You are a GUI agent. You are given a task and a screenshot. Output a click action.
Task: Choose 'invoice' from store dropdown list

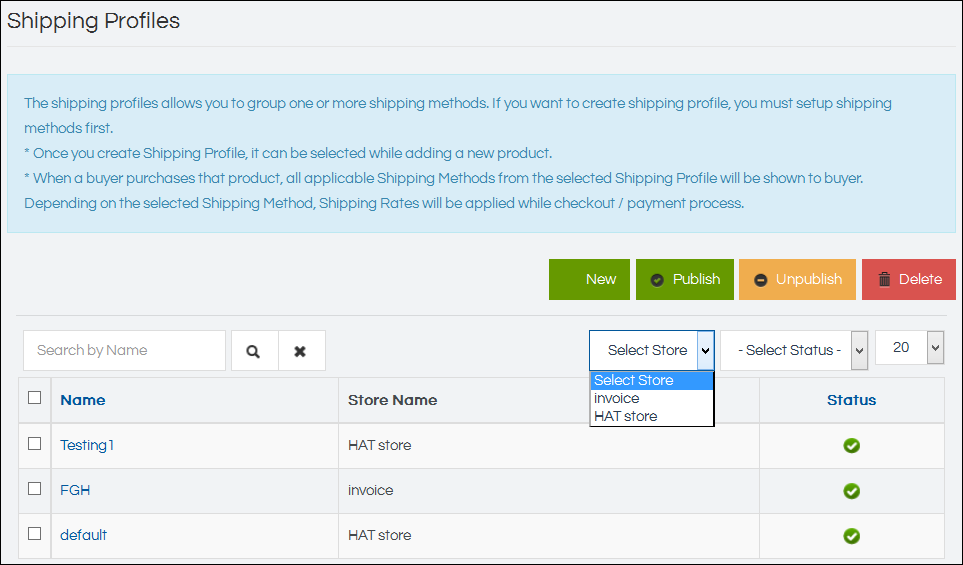(652, 398)
